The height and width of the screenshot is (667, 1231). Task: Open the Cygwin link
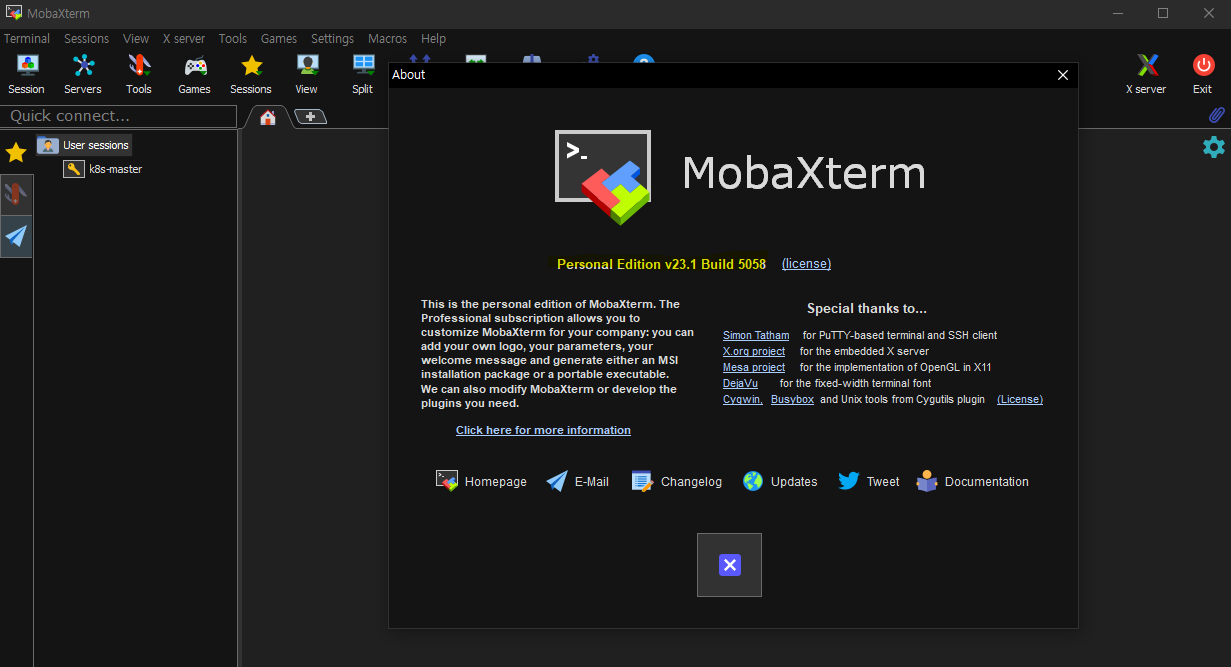click(743, 399)
